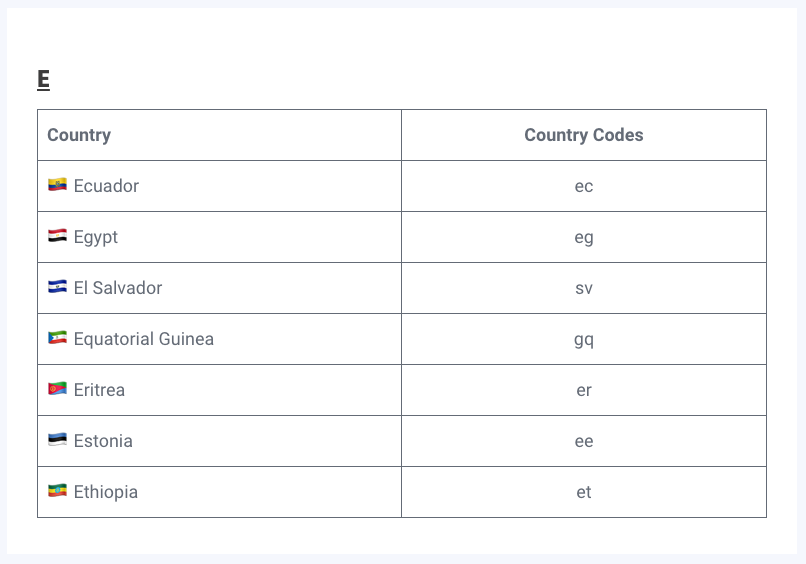Select the Estonia country name text
Viewport: 806px width, 564px height.
(103, 441)
